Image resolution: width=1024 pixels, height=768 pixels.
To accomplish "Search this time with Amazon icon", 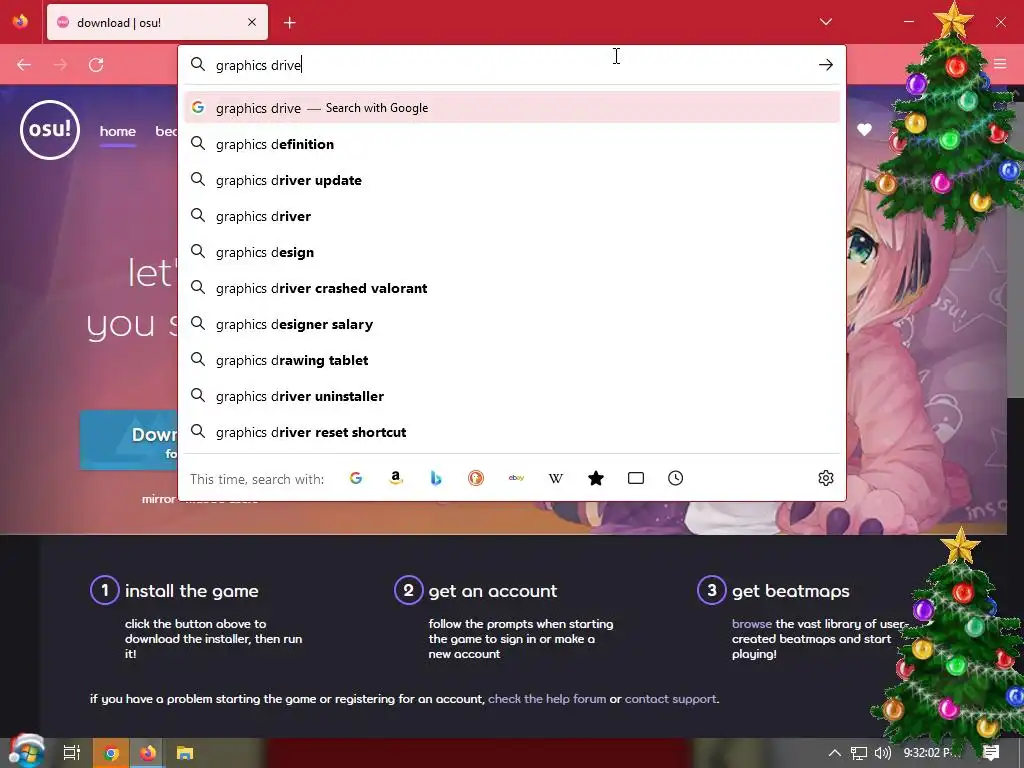I will tap(396, 478).
